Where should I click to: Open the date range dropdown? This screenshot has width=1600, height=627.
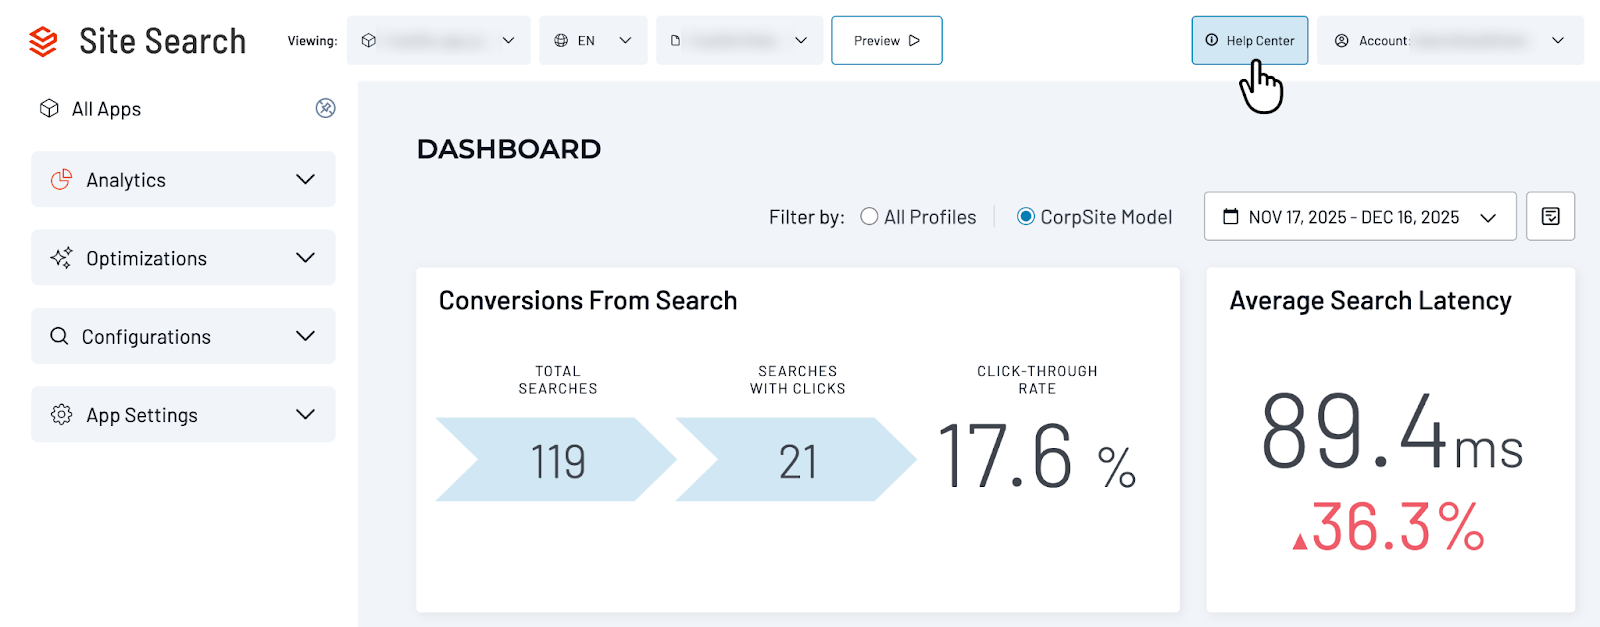coord(1360,216)
